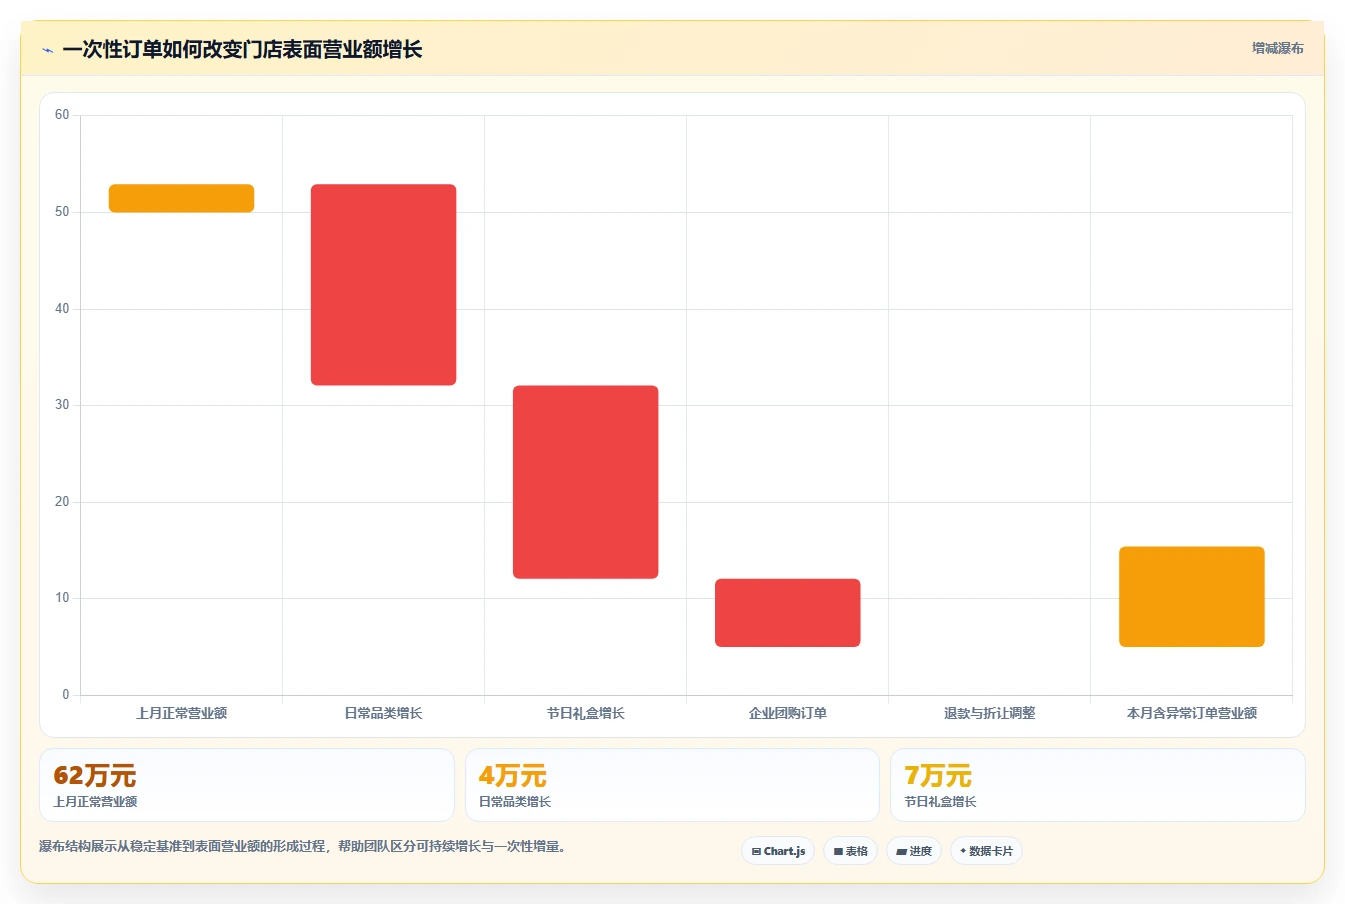Click the y-axis value 20
The width and height of the screenshot is (1345, 904).
coord(62,502)
